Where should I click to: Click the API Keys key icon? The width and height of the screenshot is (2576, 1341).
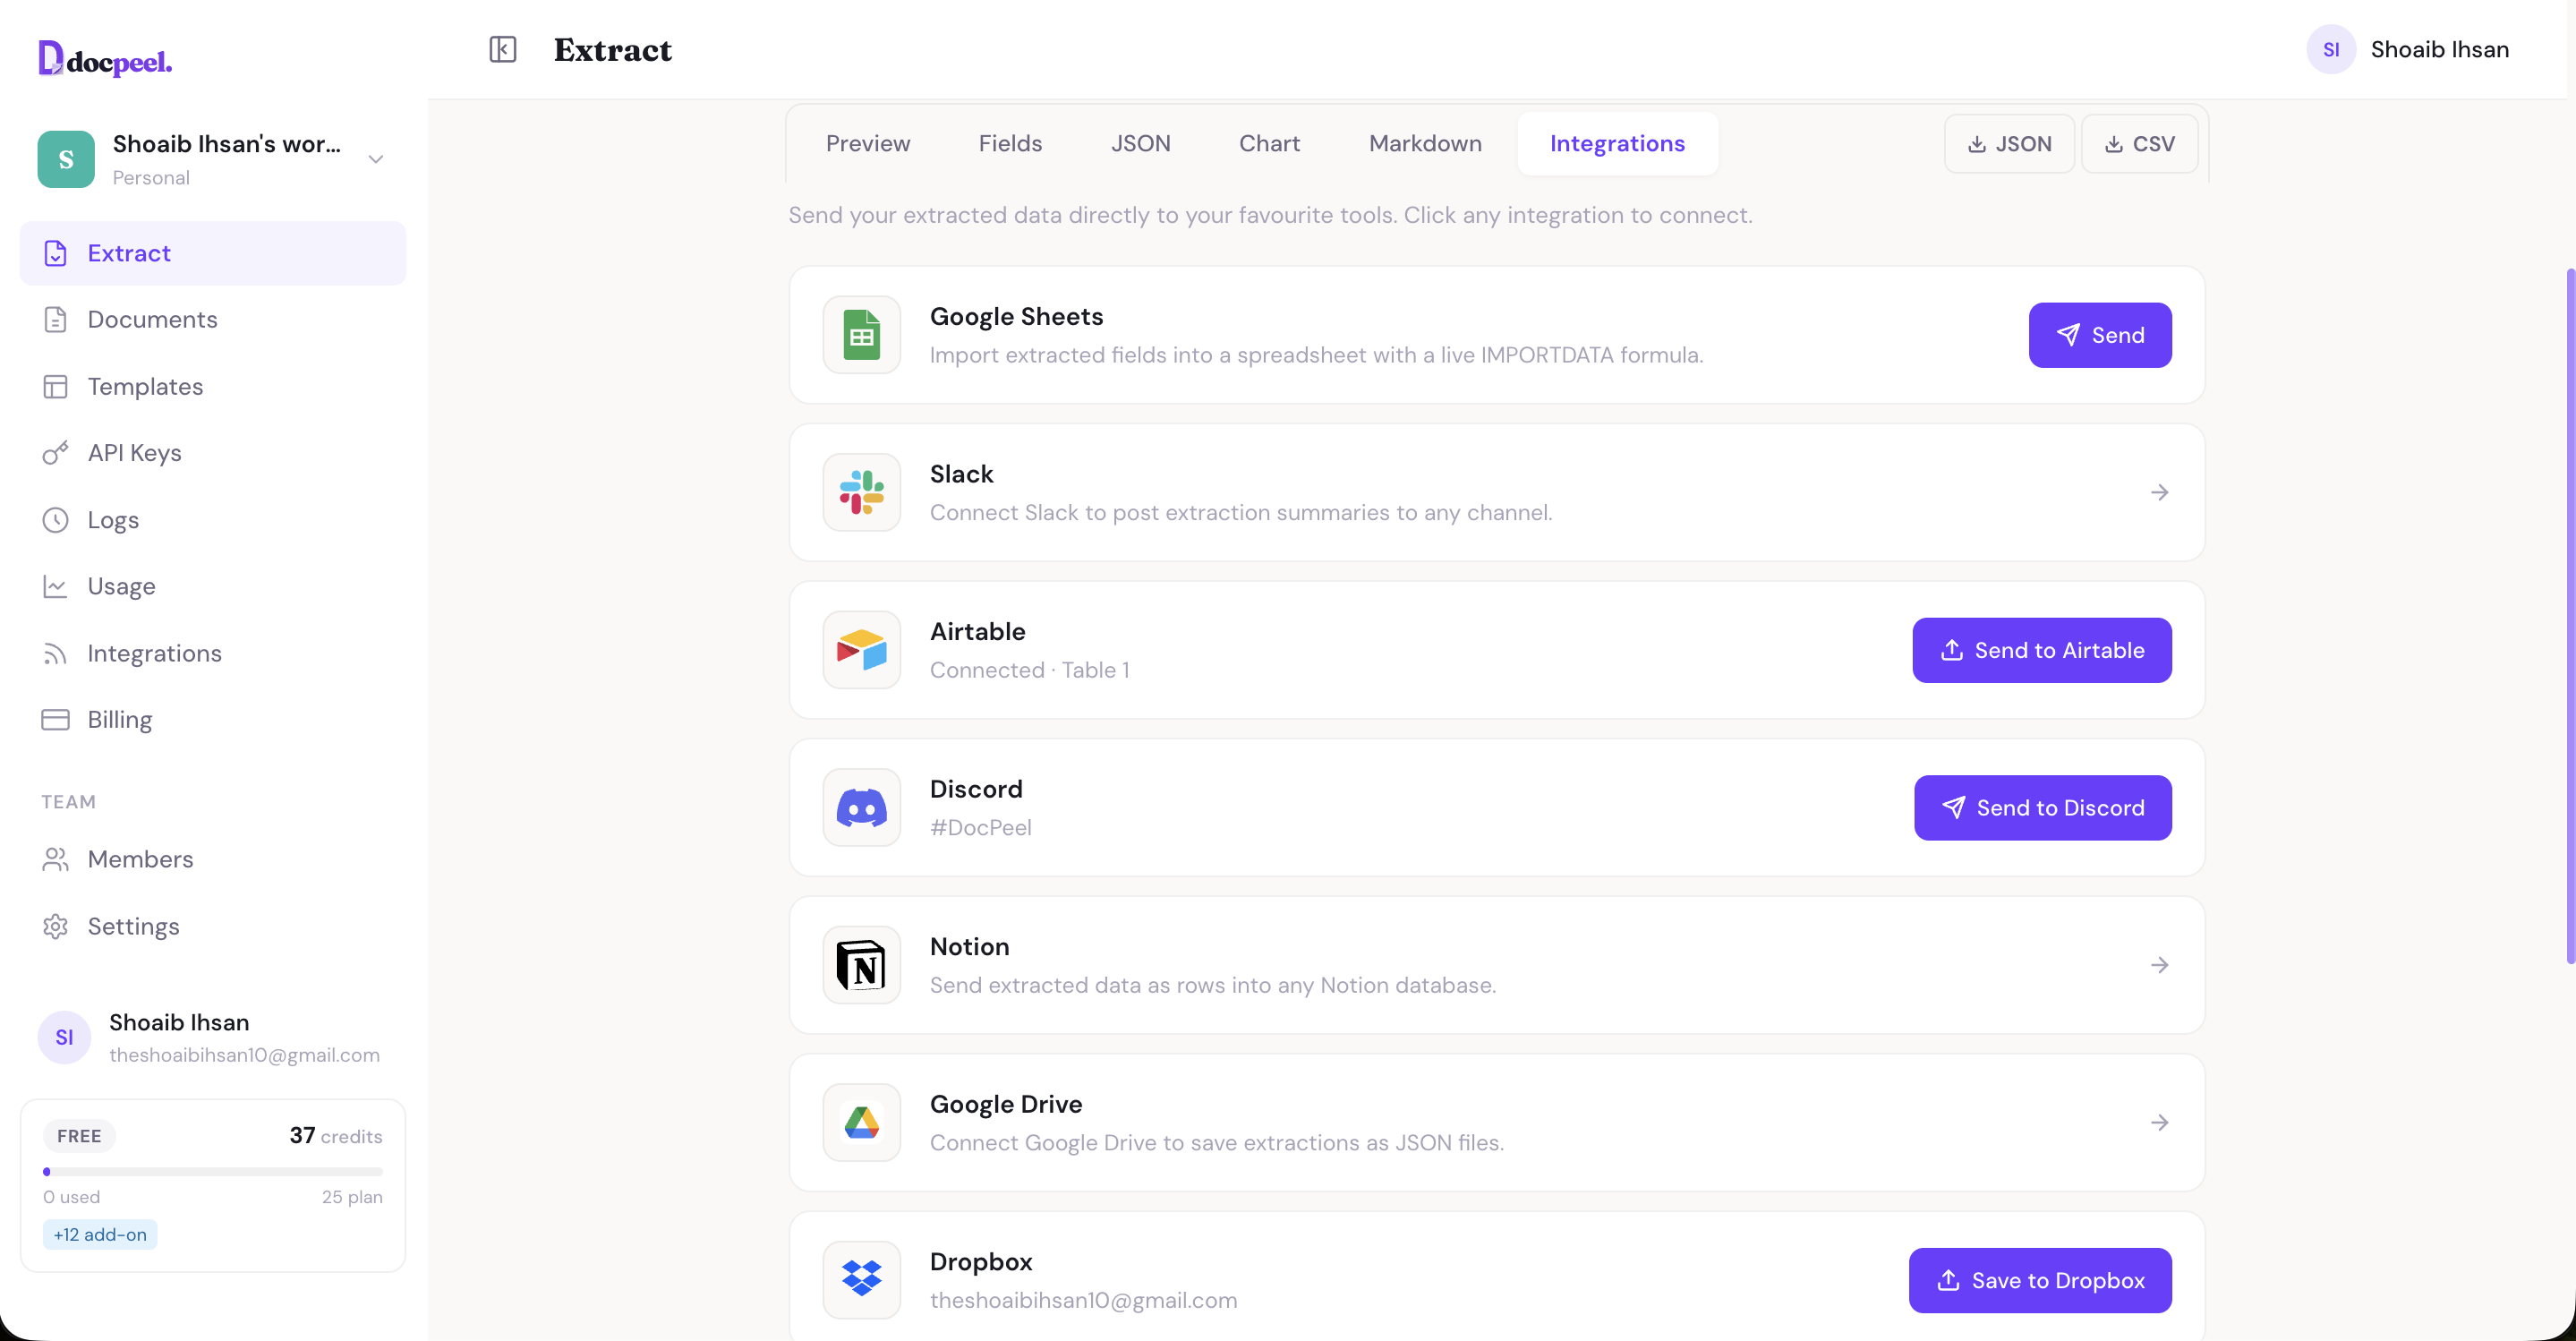56,453
